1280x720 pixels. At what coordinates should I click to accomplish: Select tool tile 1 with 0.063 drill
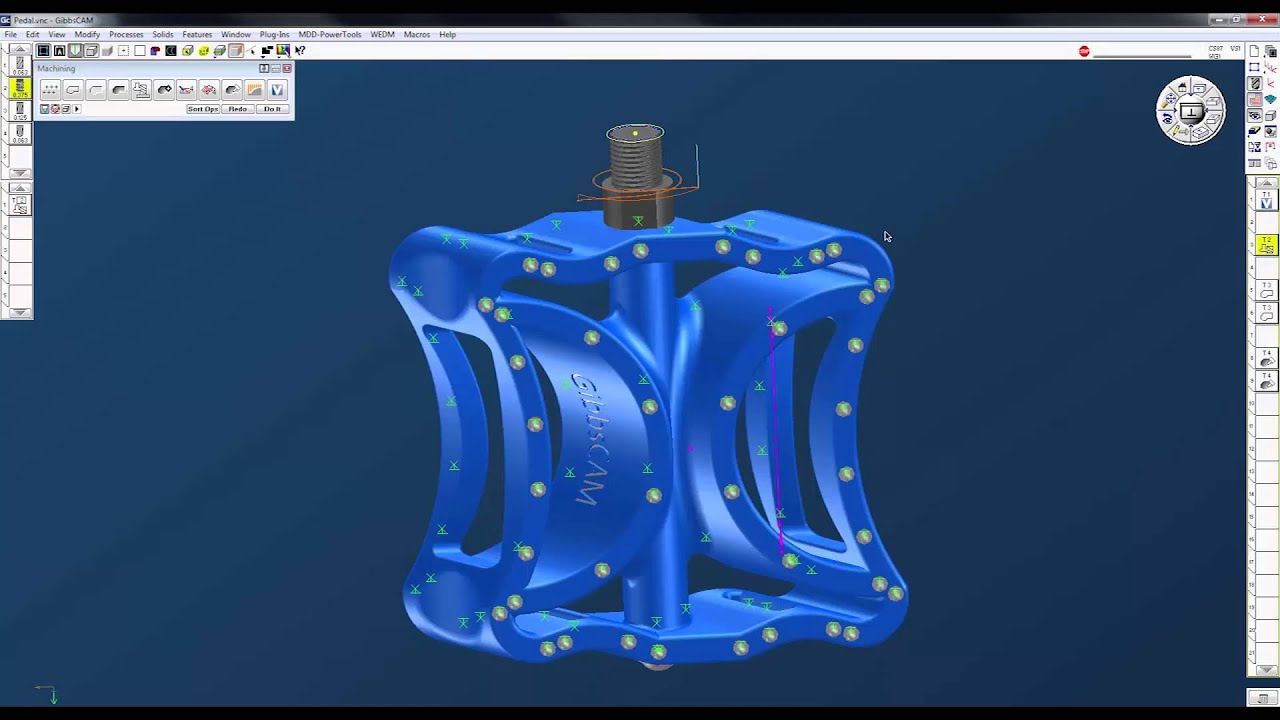click(20, 66)
